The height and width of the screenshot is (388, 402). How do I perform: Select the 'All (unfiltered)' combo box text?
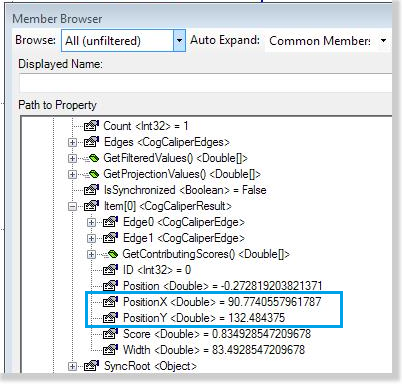click(103, 41)
